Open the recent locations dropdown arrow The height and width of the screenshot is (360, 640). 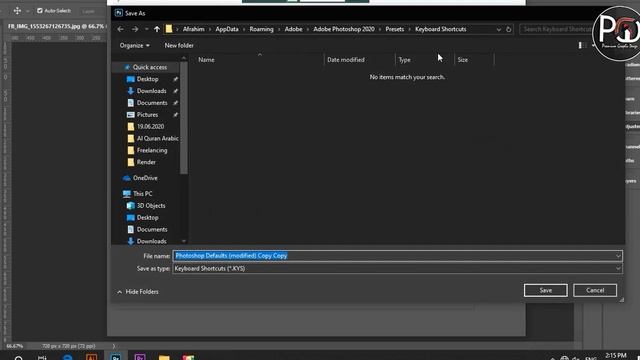tap(147, 29)
